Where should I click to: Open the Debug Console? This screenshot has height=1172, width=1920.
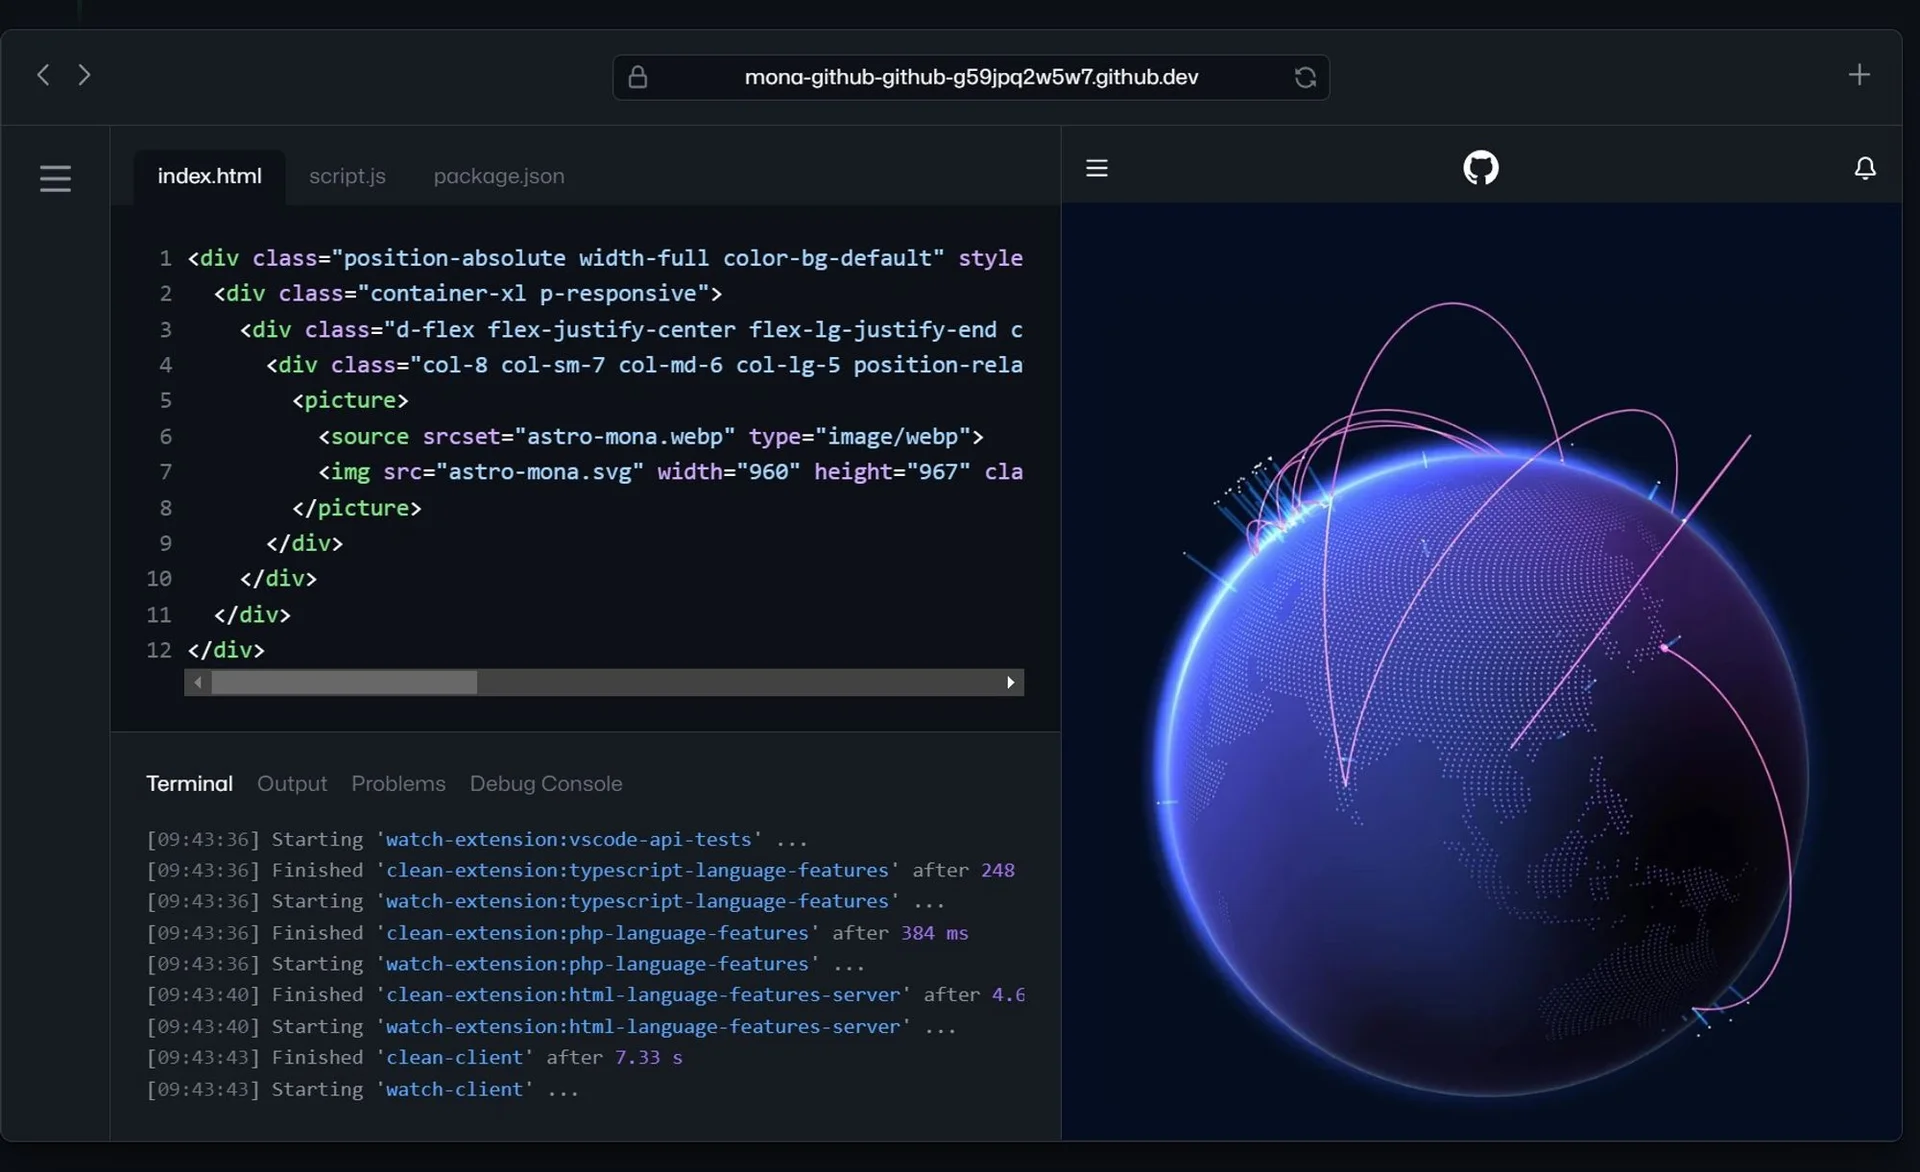click(546, 784)
